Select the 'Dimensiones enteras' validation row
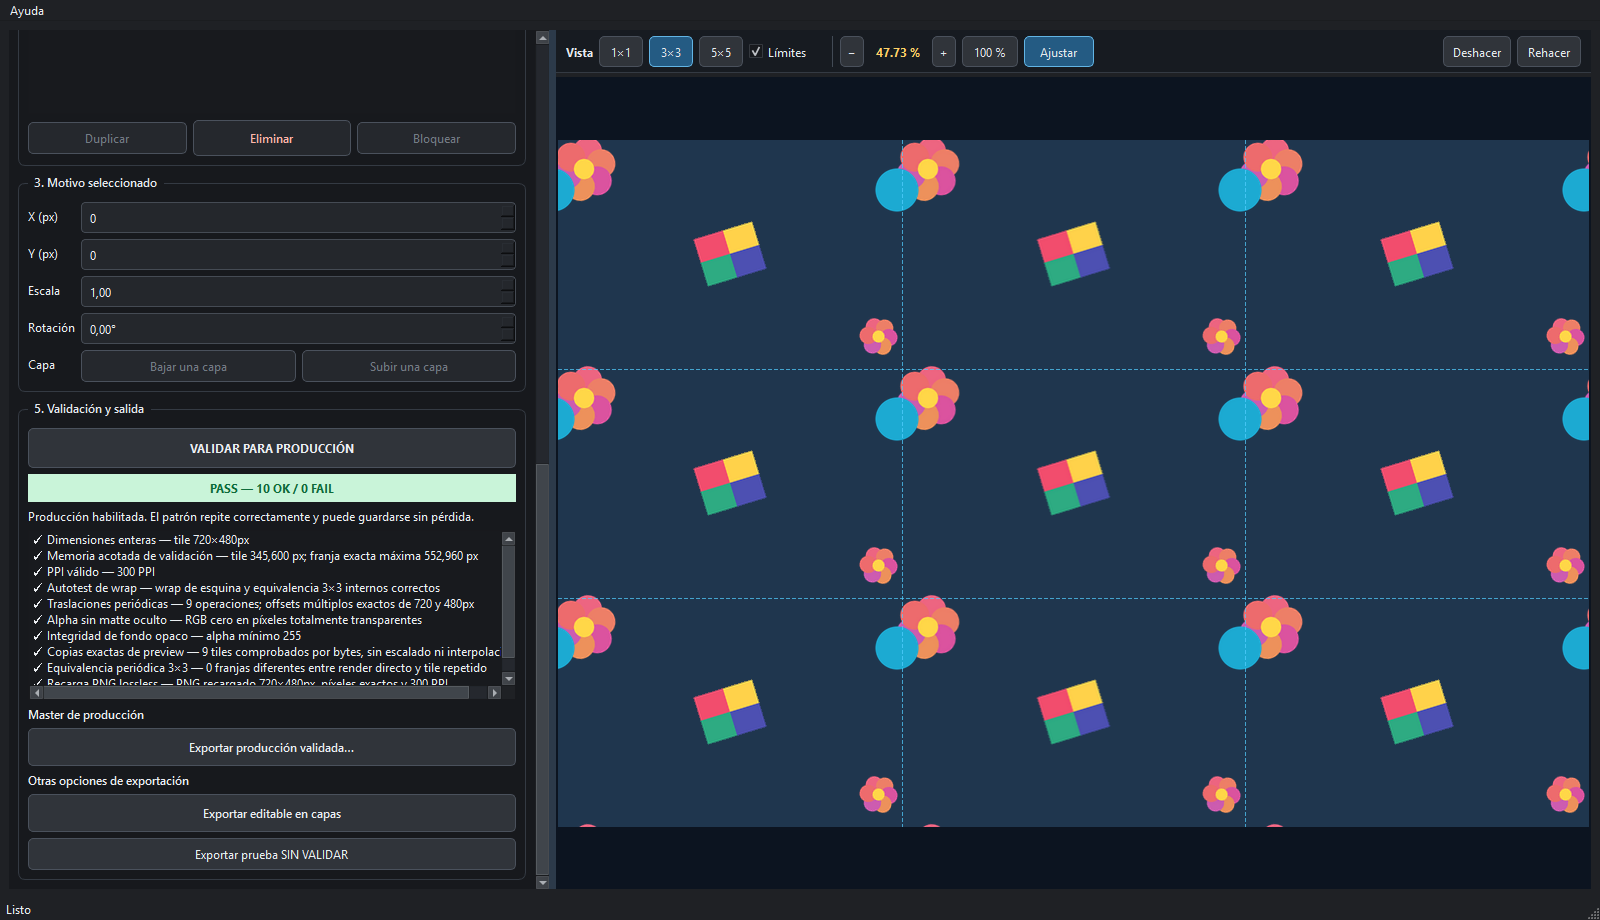This screenshot has width=1600, height=920. [x=265, y=540]
